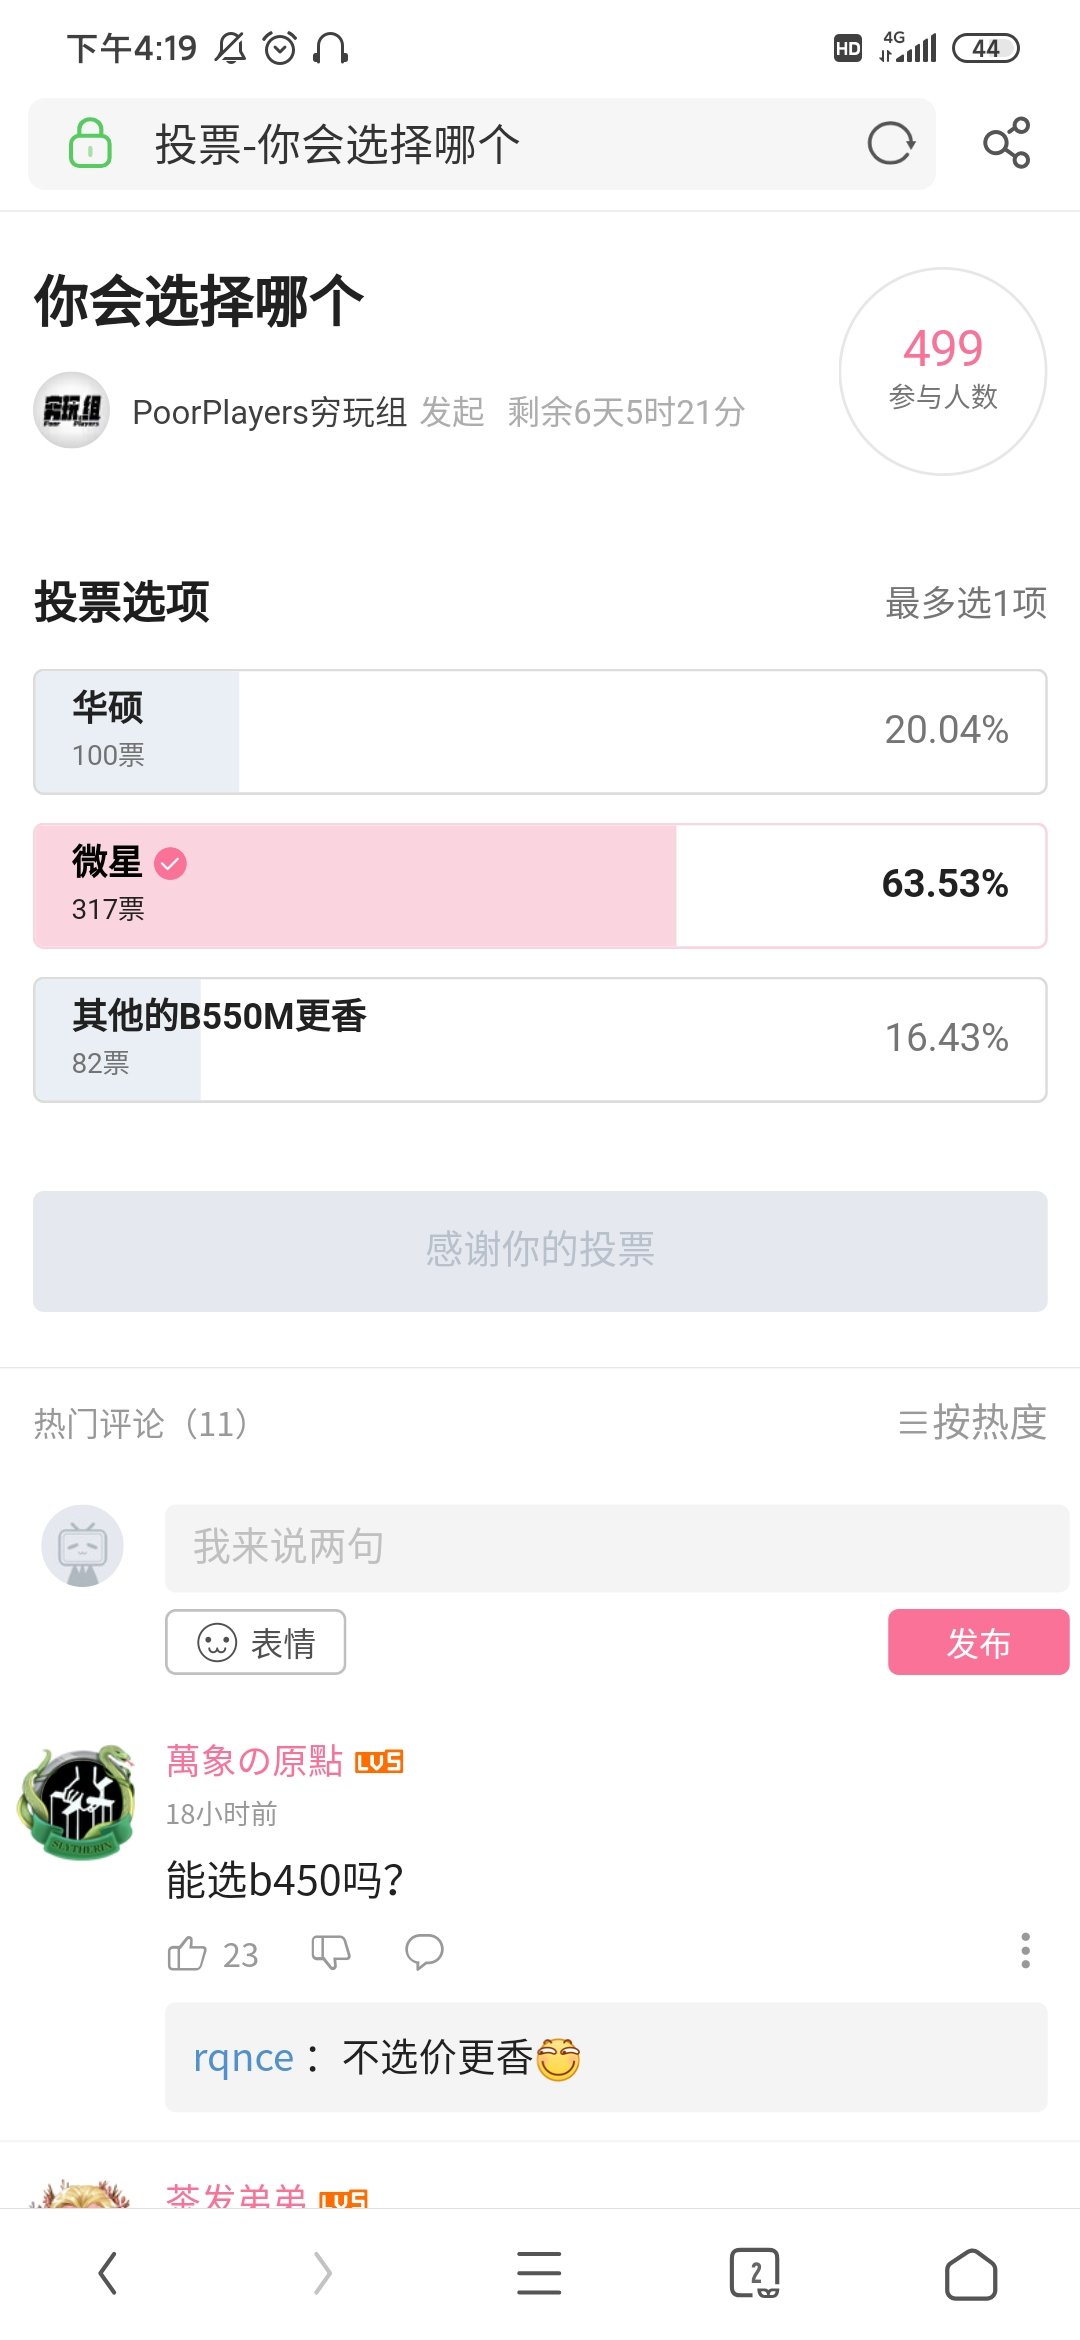The width and height of the screenshot is (1080, 2340).
Task: Select the 微星 vote option
Action: click(540, 886)
